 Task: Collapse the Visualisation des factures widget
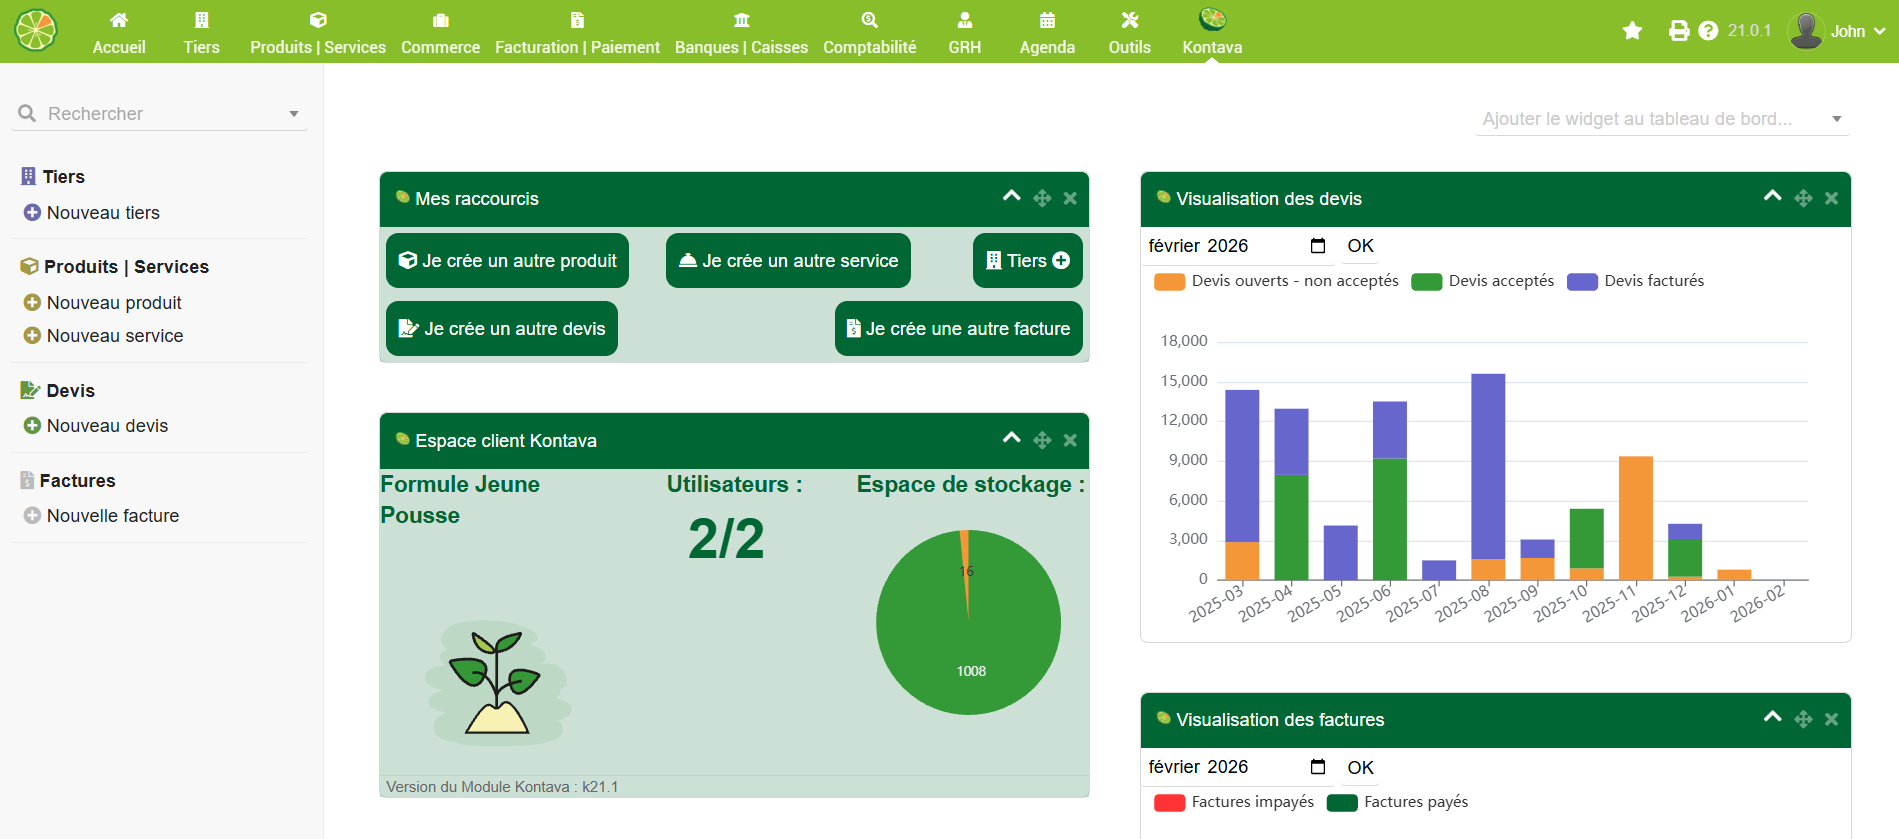pos(1772,717)
